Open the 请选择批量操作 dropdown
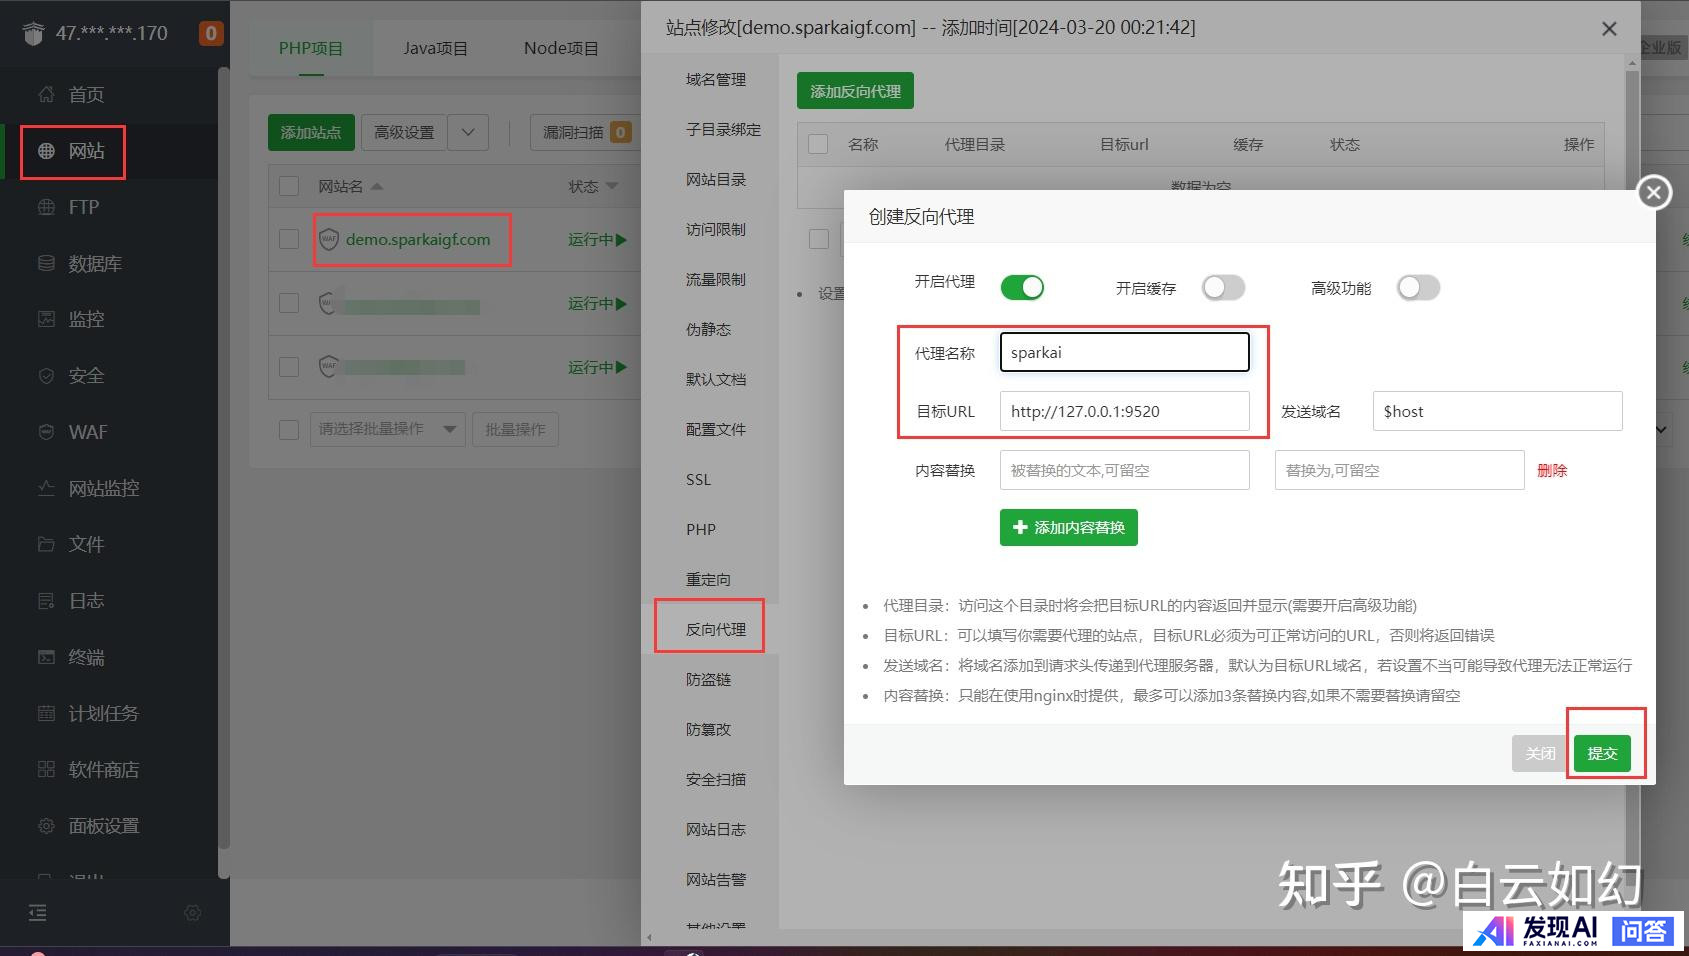 pos(386,429)
